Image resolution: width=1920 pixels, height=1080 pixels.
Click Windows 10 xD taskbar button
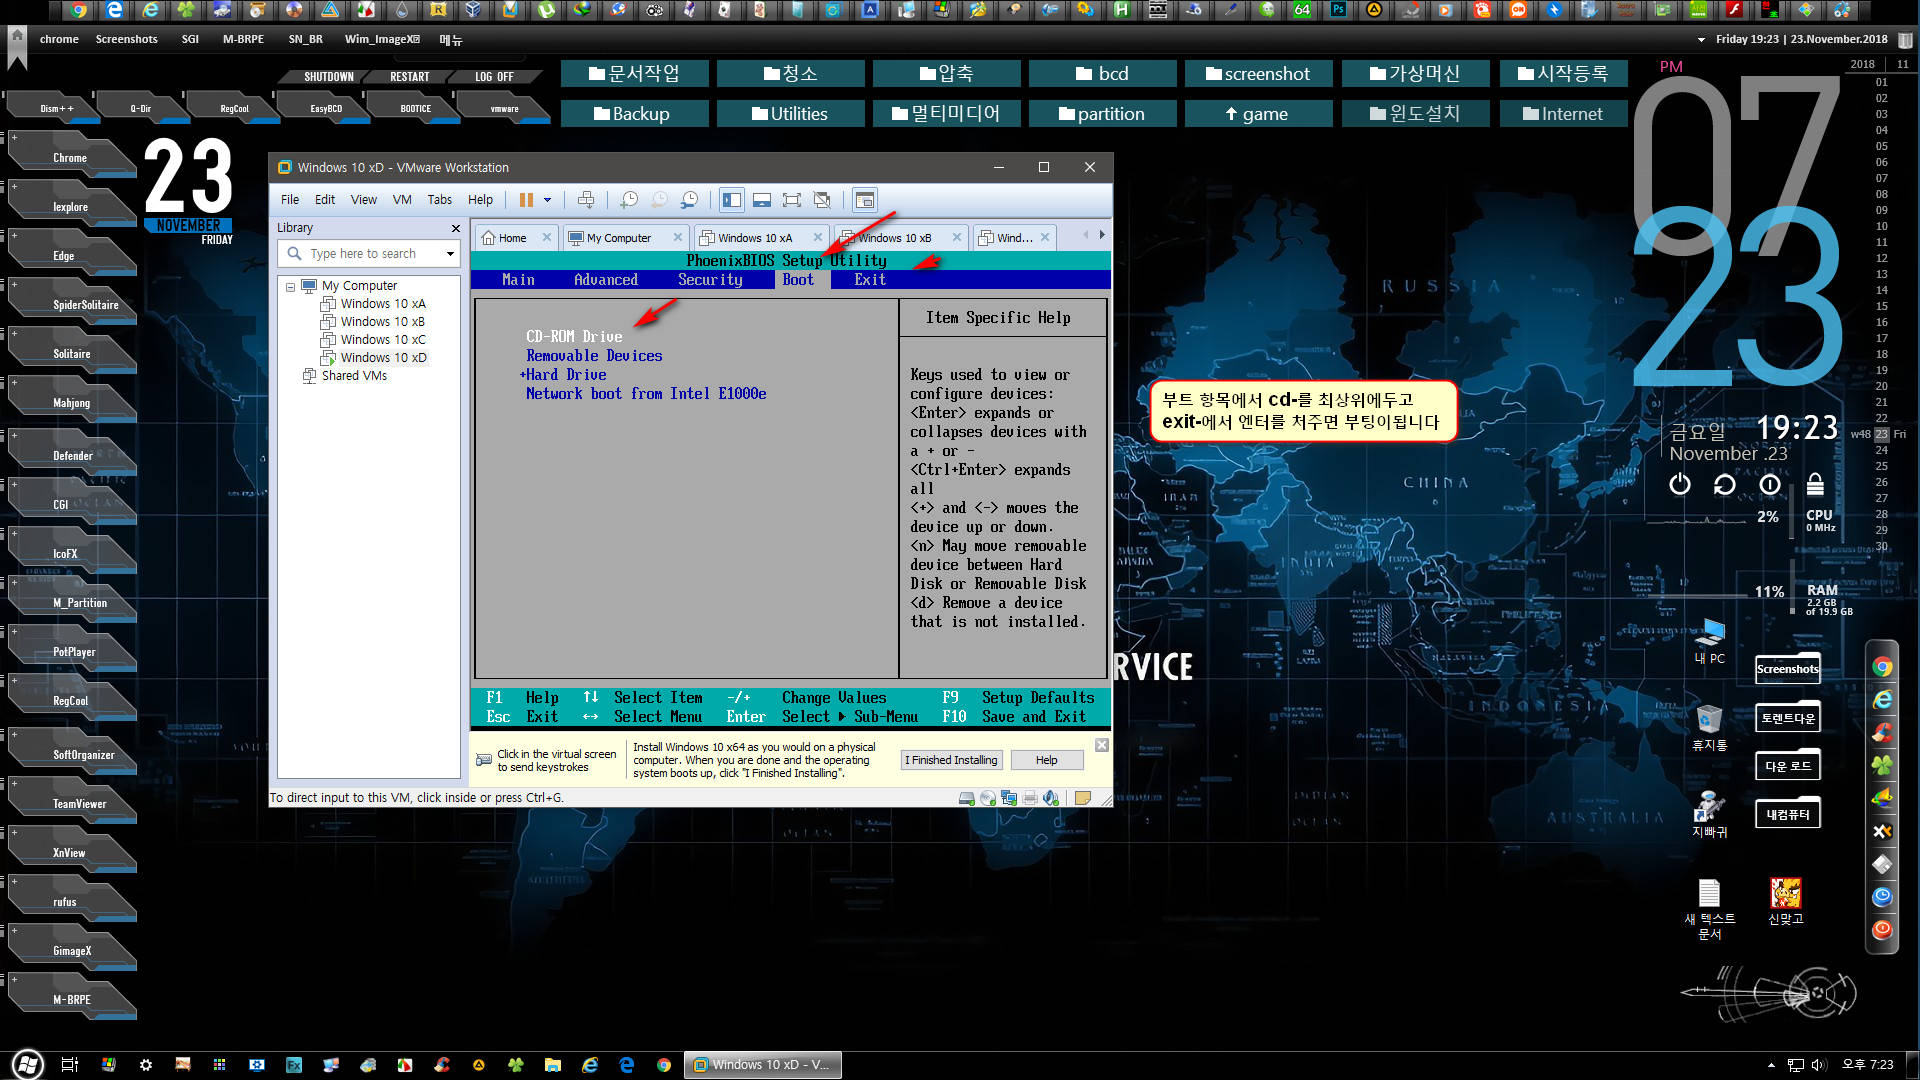762,1065
